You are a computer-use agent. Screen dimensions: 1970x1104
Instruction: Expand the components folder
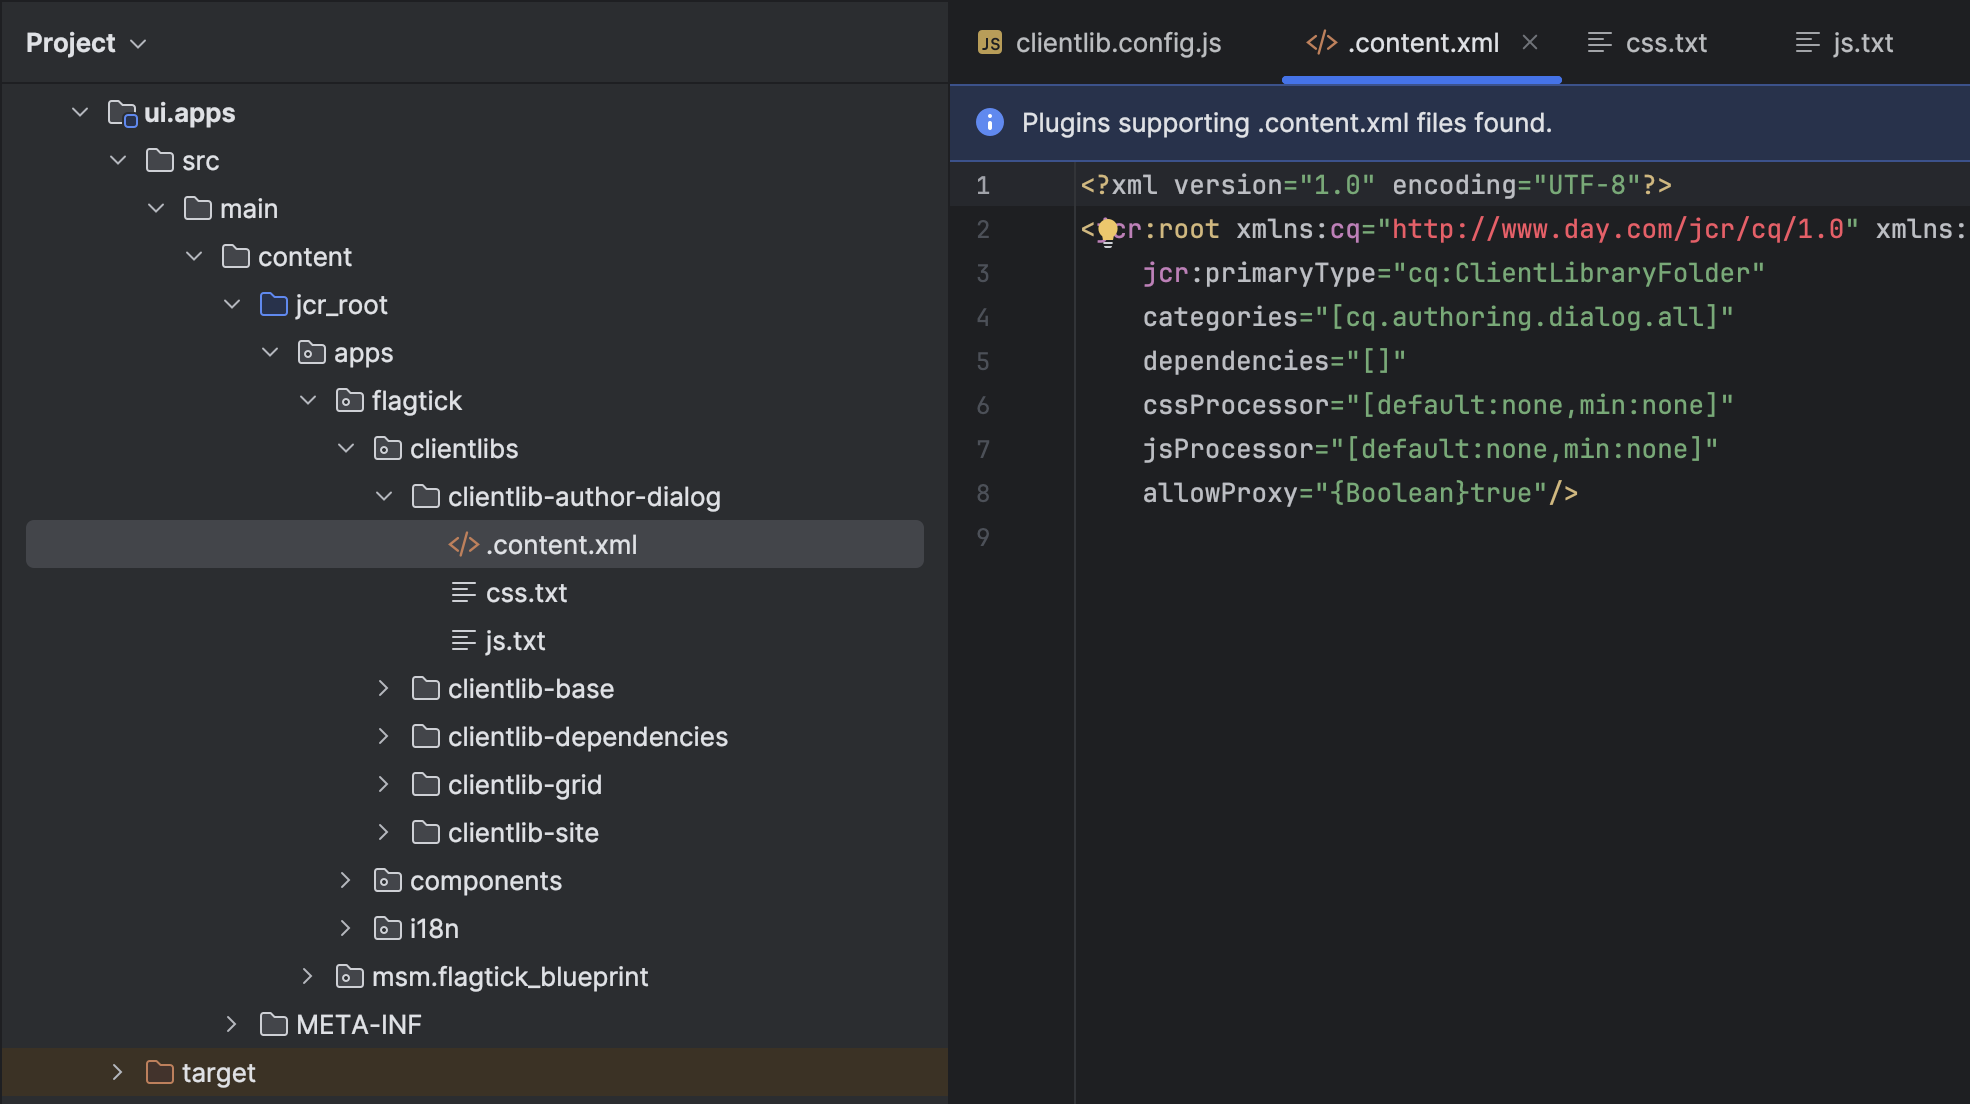(345, 880)
